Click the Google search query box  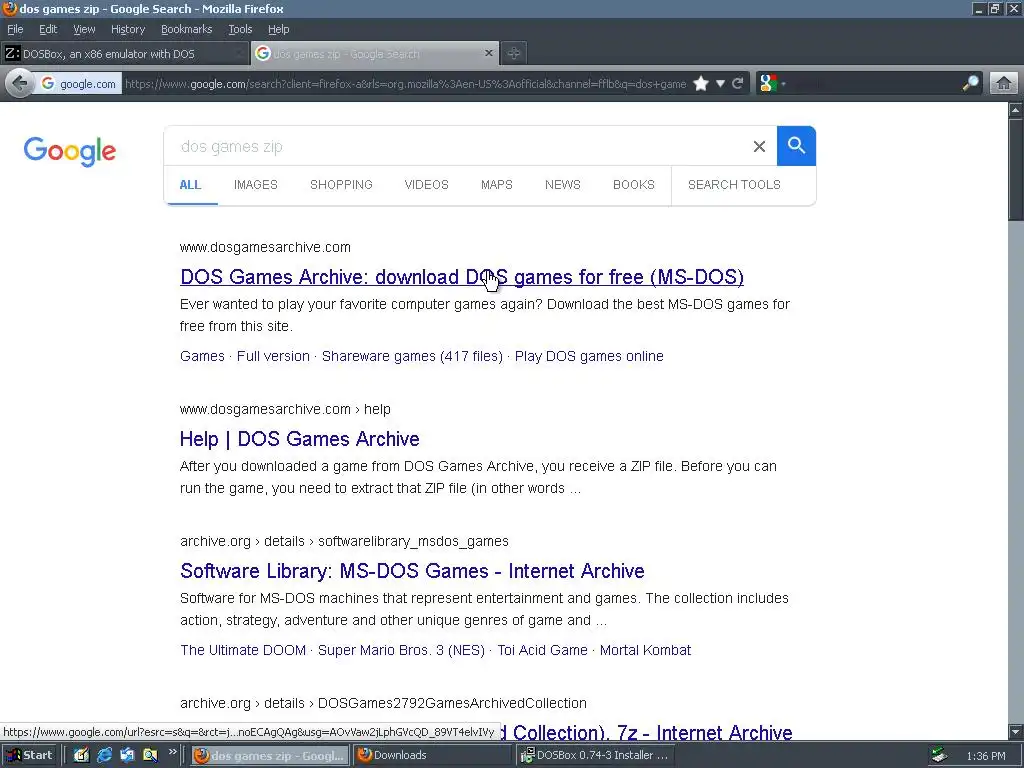tap(457, 146)
